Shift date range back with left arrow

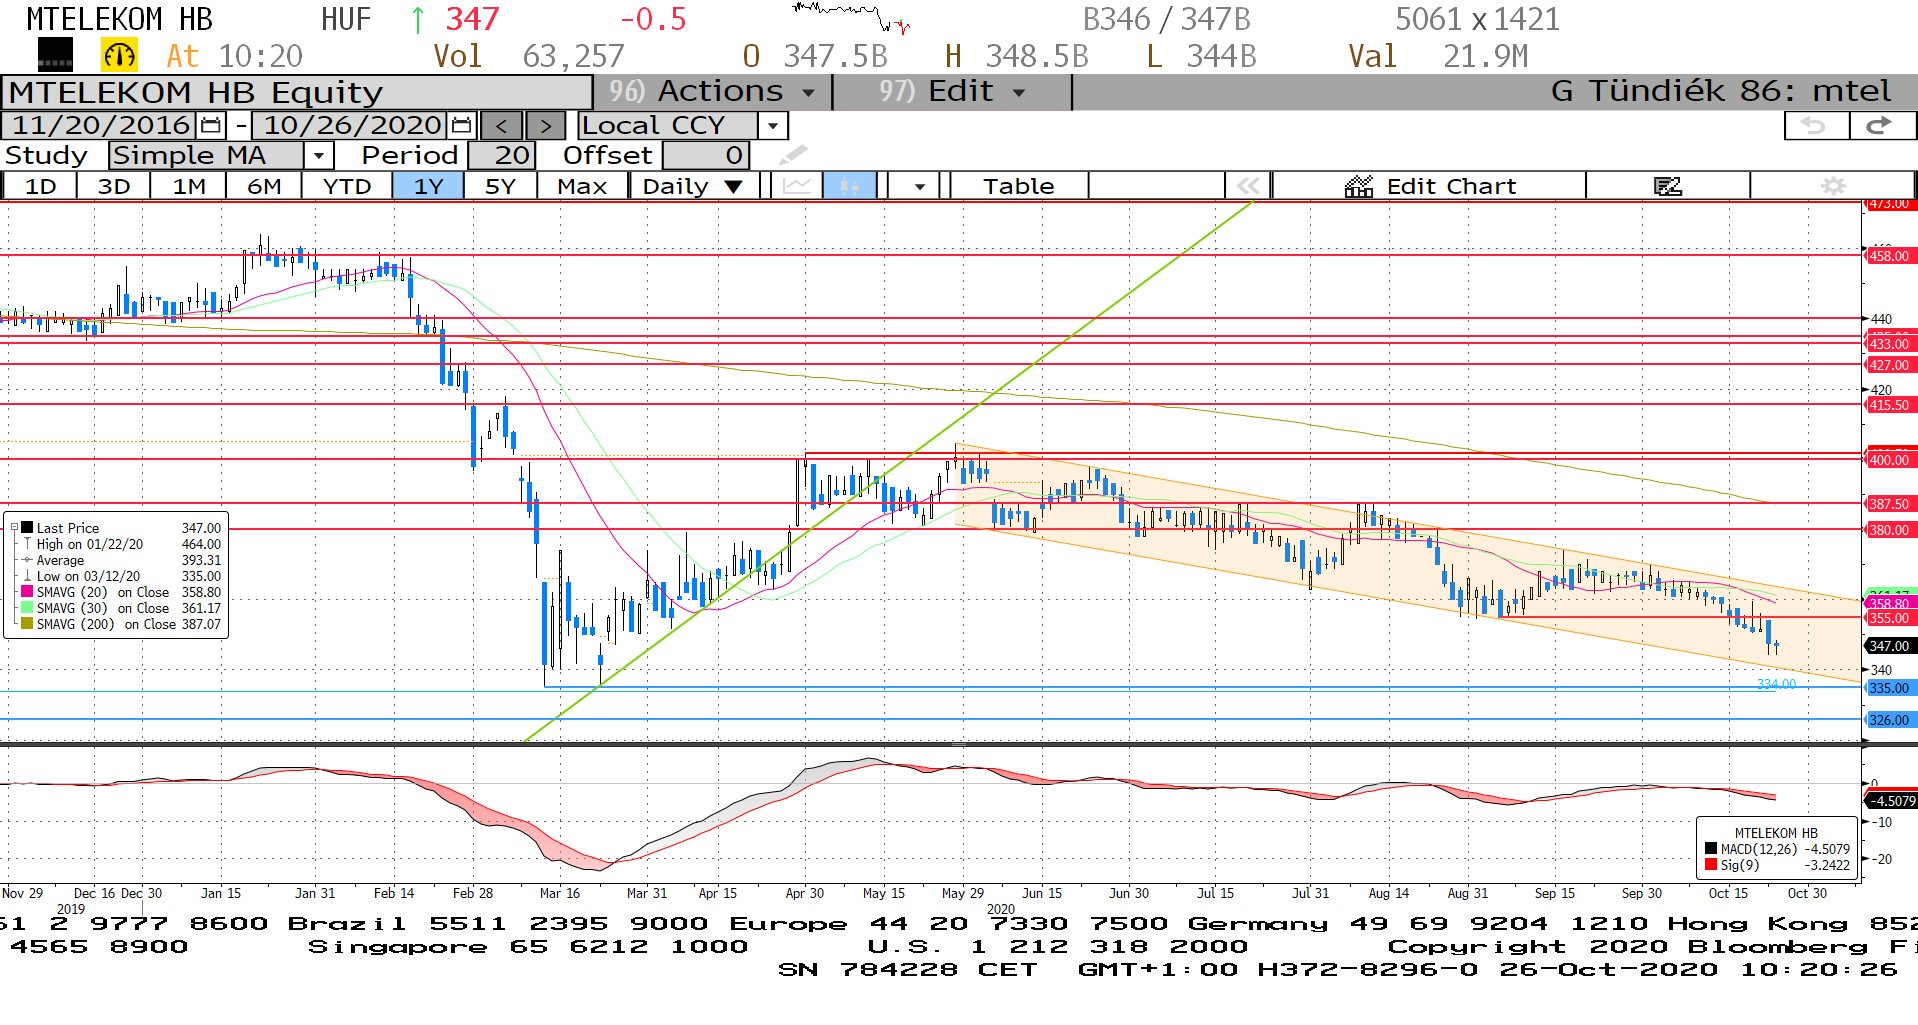[x=501, y=126]
